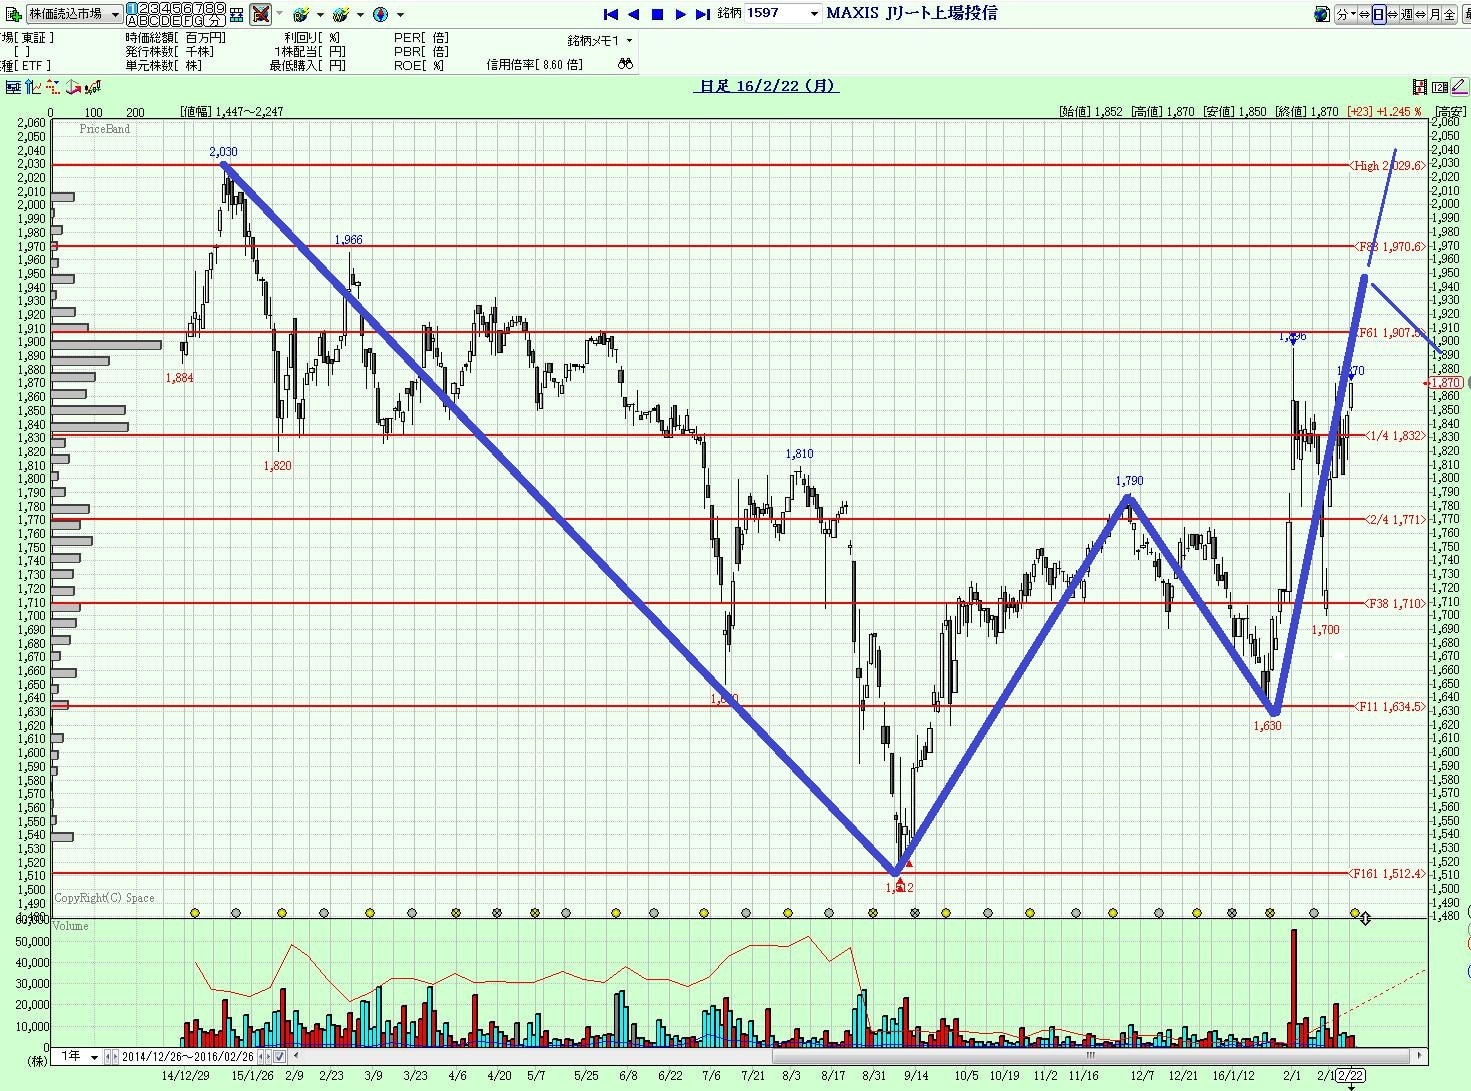1471x1091 pixels.
Task: Click the 1,630 low price label
Action: [1267, 726]
